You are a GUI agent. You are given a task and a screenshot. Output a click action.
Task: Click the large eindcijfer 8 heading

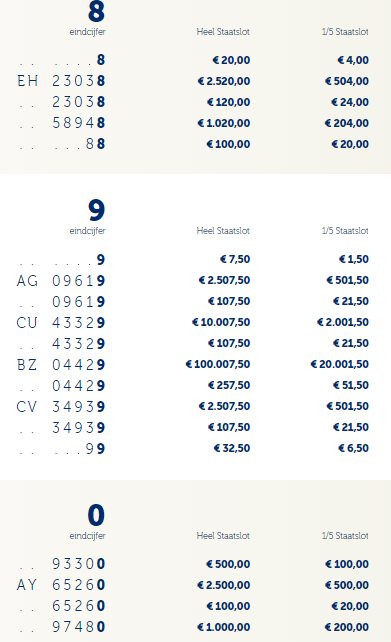pos(96,11)
